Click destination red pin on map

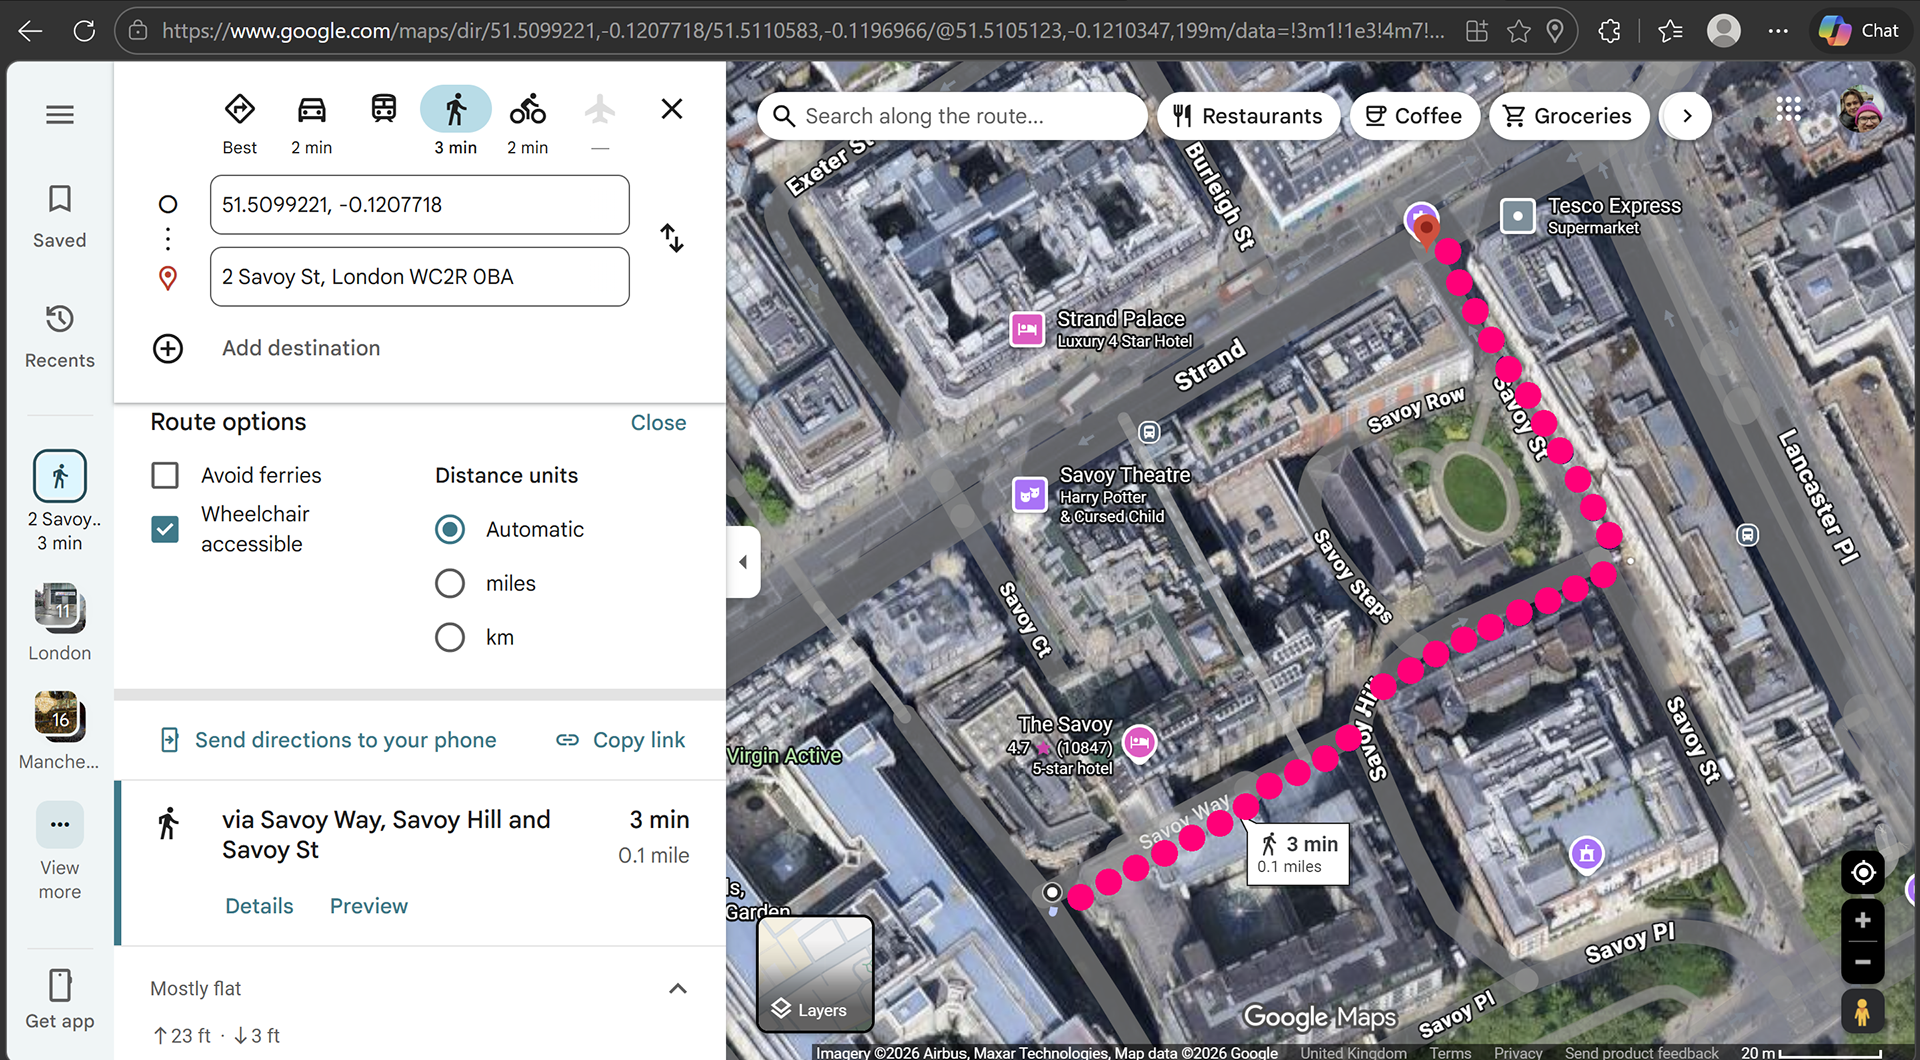[x=1427, y=232]
